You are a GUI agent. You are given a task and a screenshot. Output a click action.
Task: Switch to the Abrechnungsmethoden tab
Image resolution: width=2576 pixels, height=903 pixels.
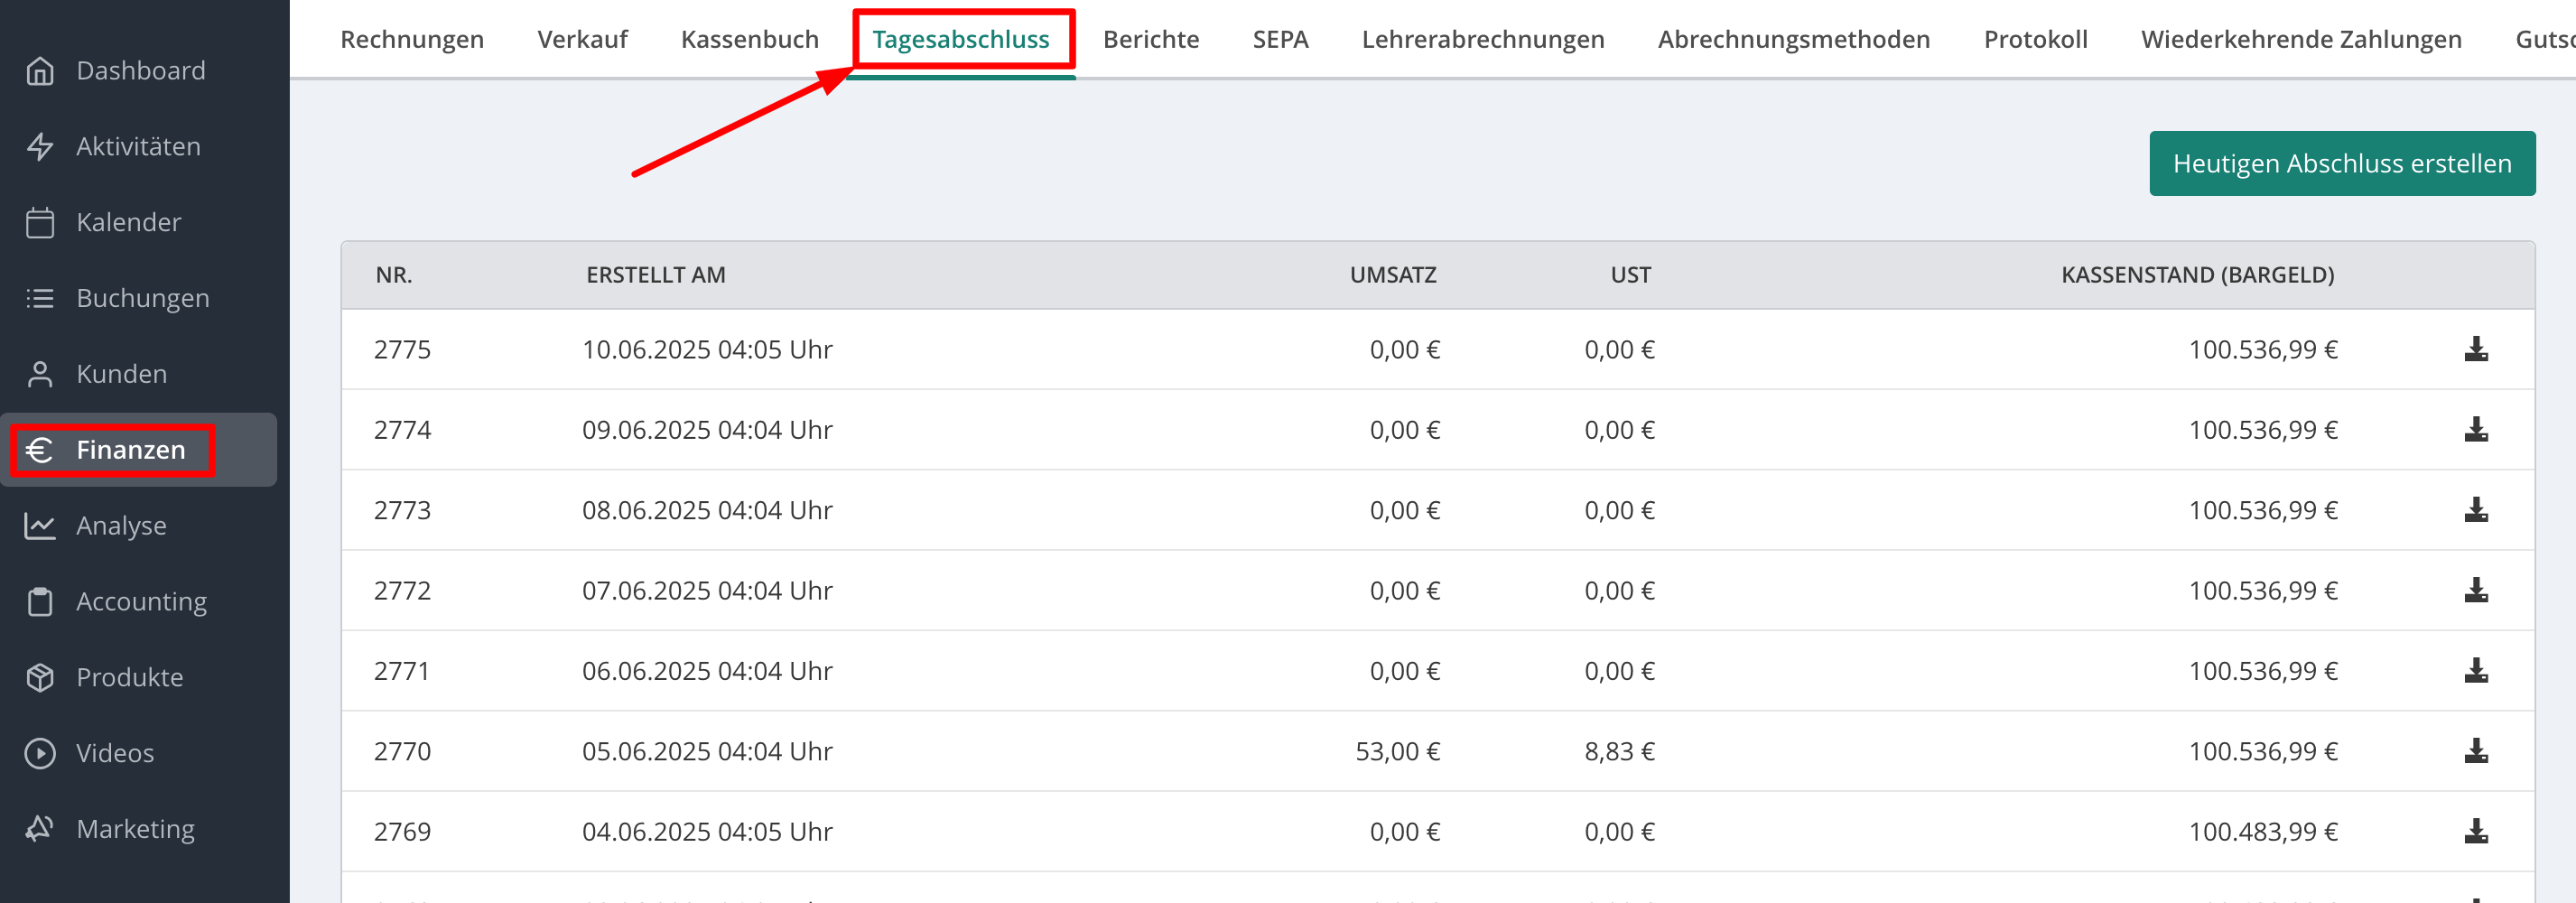pyautogui.click(x=1794, y=39)
